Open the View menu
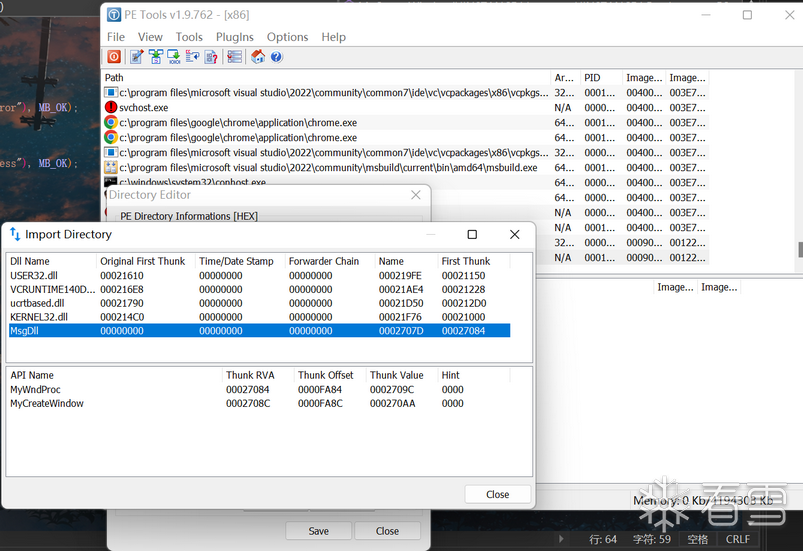Viewport: 803px width, 551px height. click(150, 37)
